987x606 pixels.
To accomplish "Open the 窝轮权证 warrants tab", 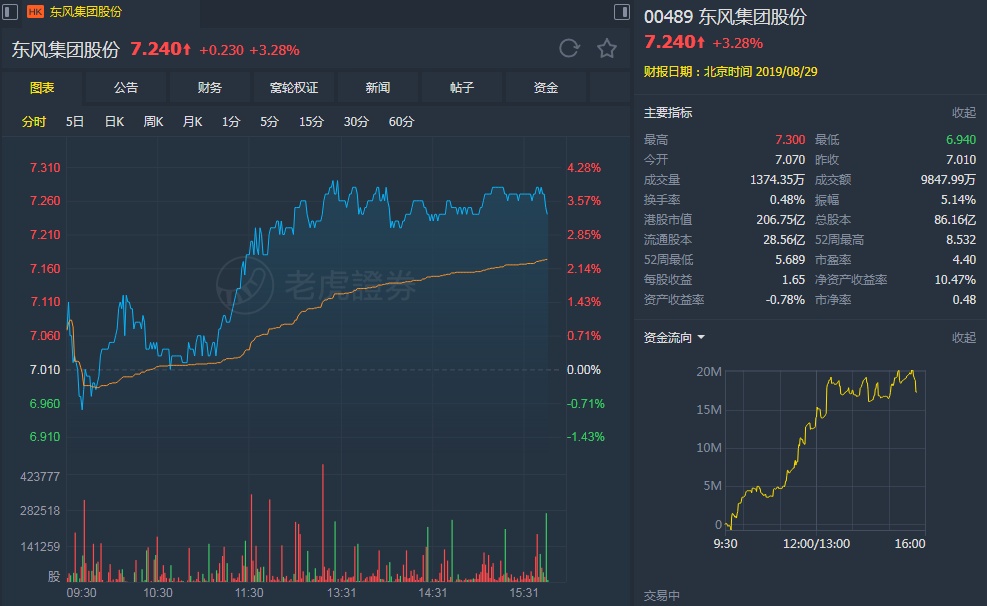I will (294, 88).
